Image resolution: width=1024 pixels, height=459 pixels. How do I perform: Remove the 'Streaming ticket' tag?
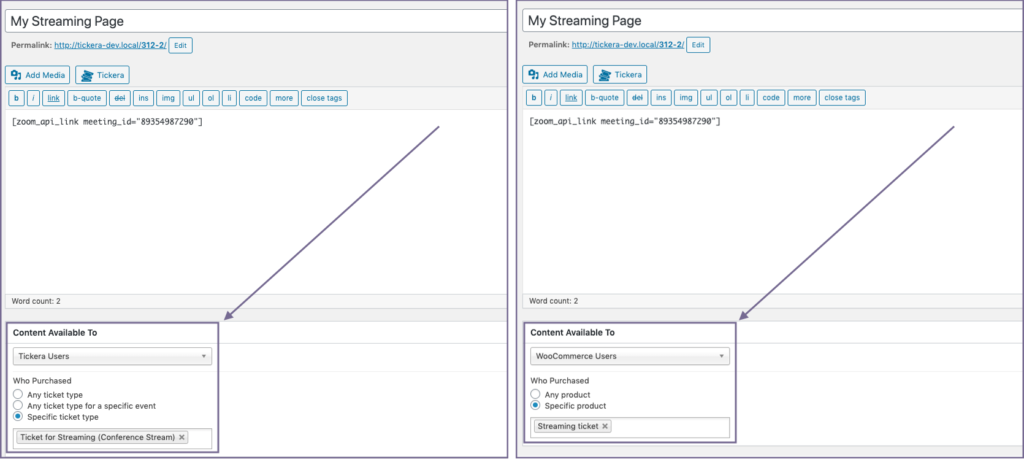pos(605,426)
